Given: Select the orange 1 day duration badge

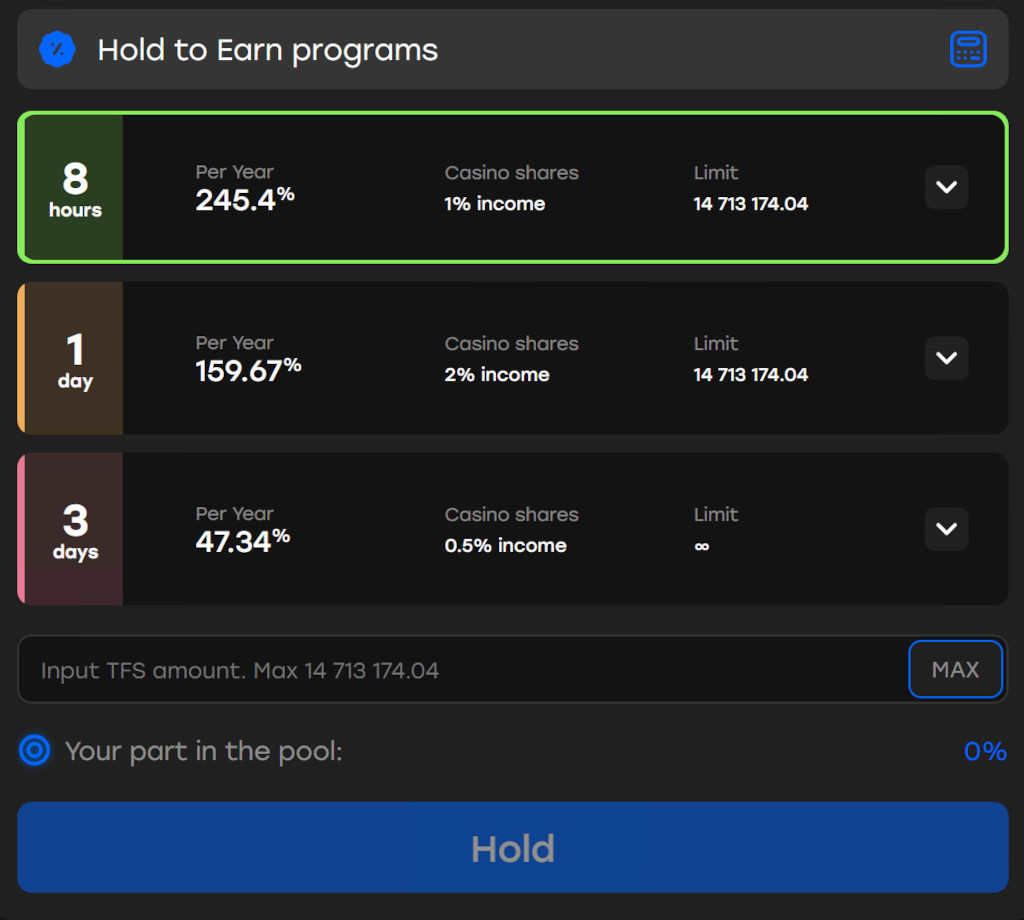Looking at the screenshot, I should [x=75, y=359].
